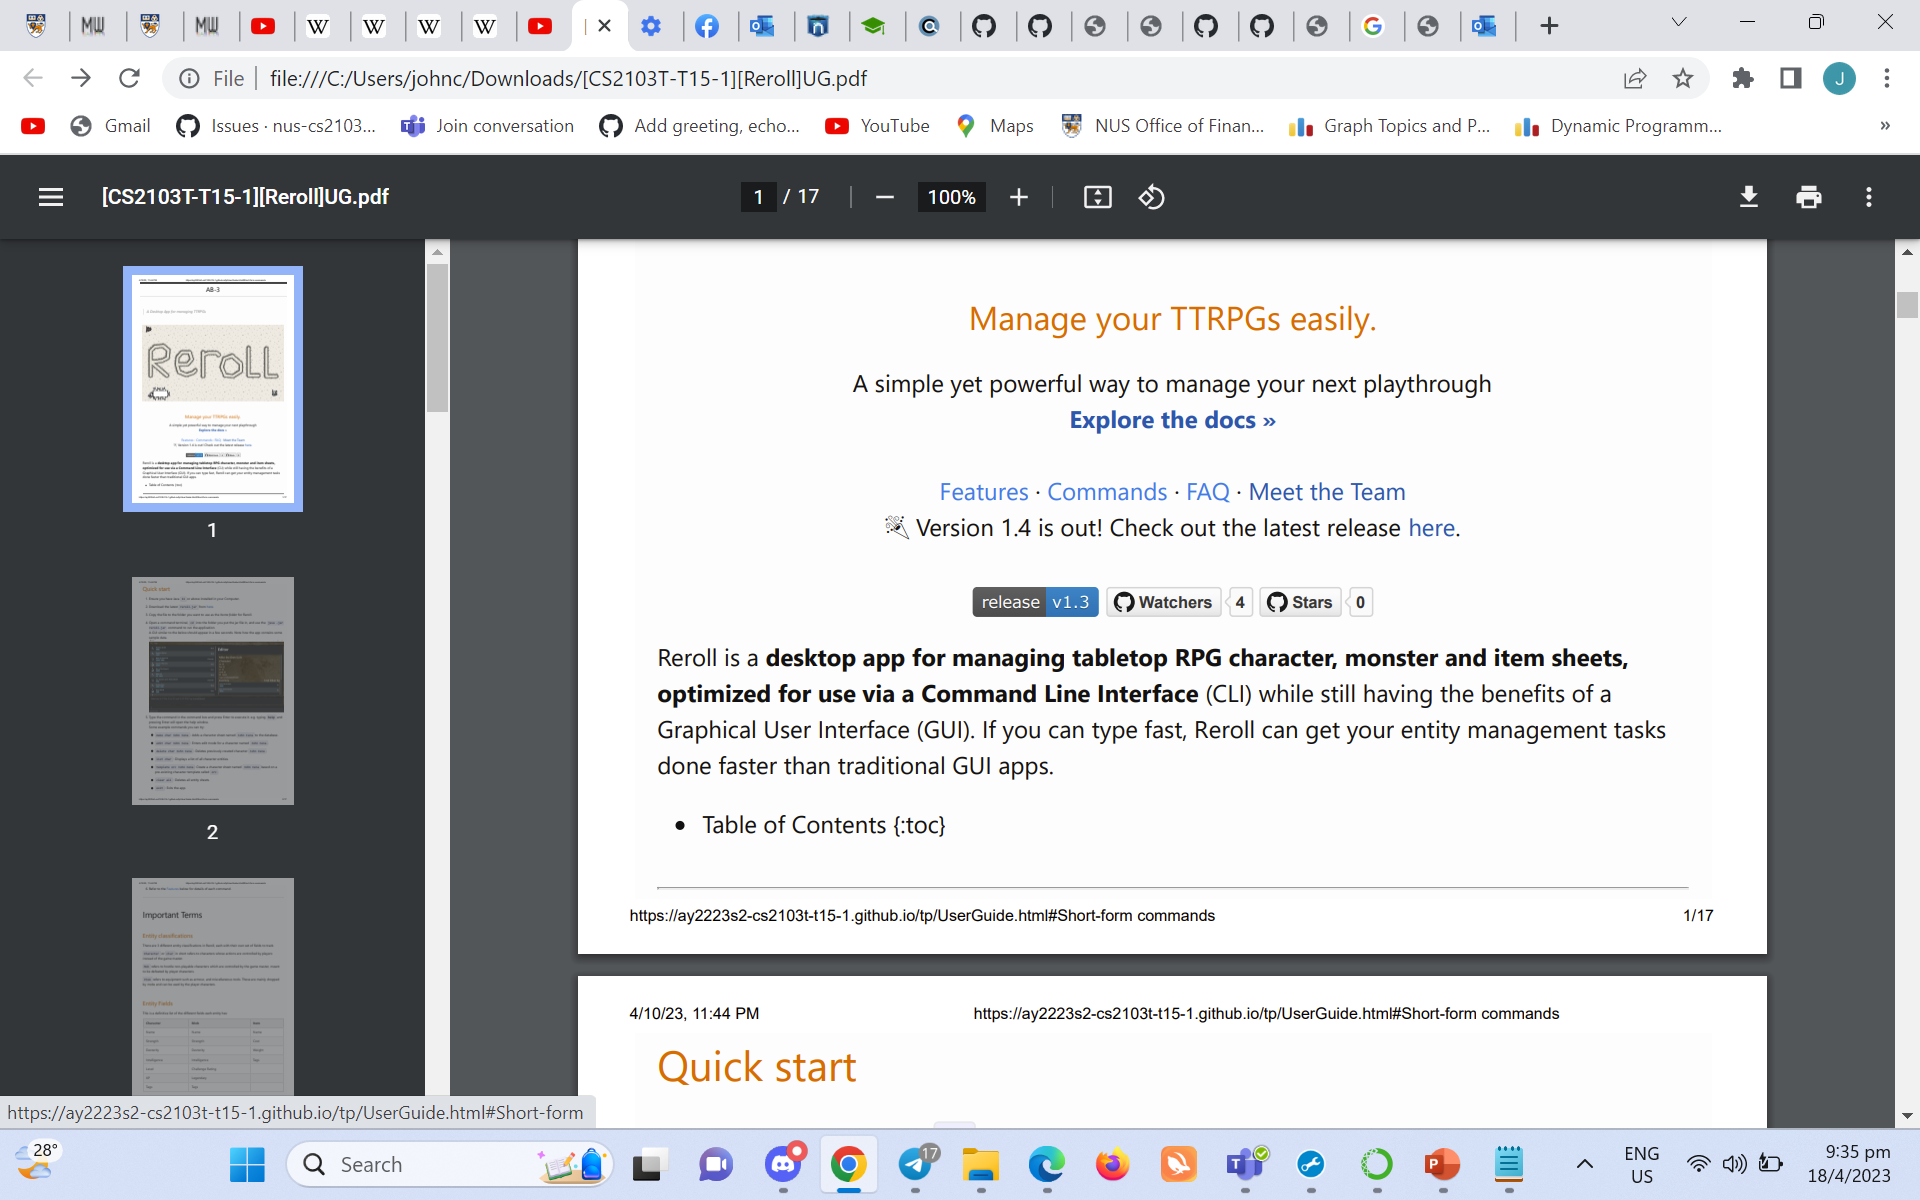Viewport: 1920px width, 1200px height.
Task: Click Explore the docs link
Action: click(1172, 420)
